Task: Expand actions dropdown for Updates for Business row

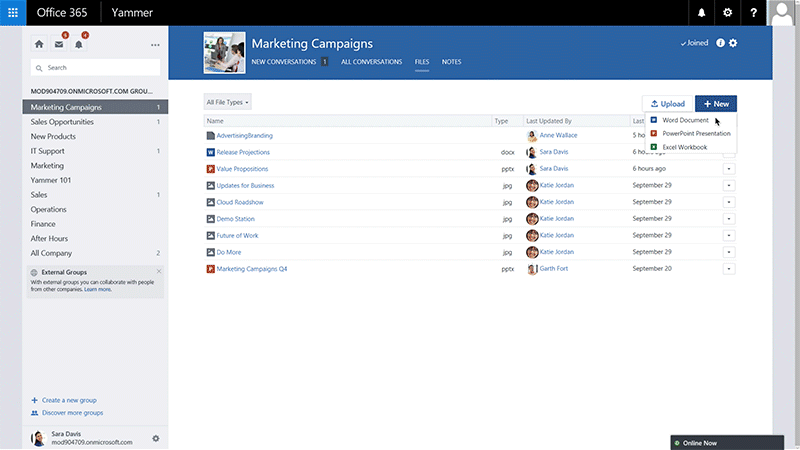Action: point(729,186)
